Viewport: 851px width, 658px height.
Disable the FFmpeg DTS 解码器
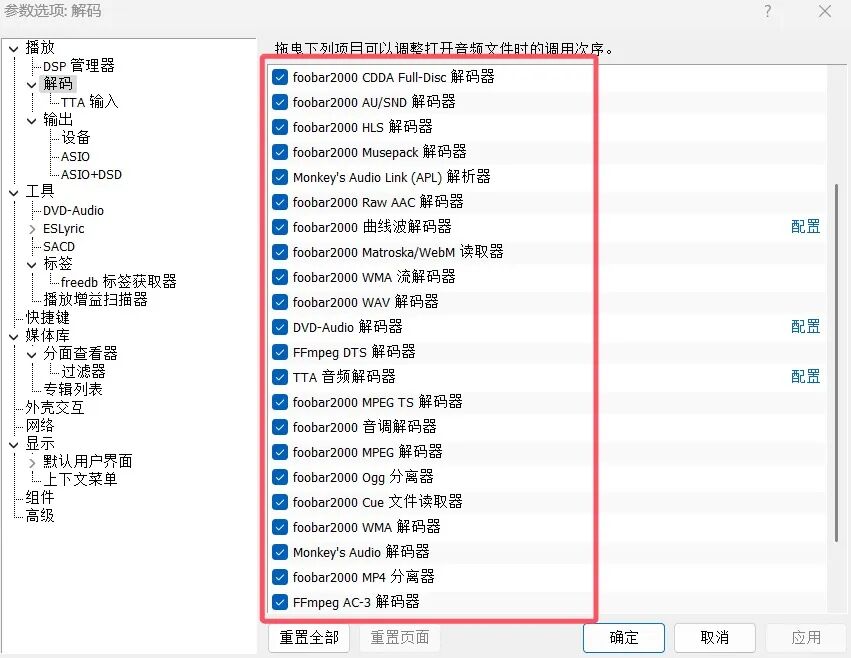(x=279, y=352)
